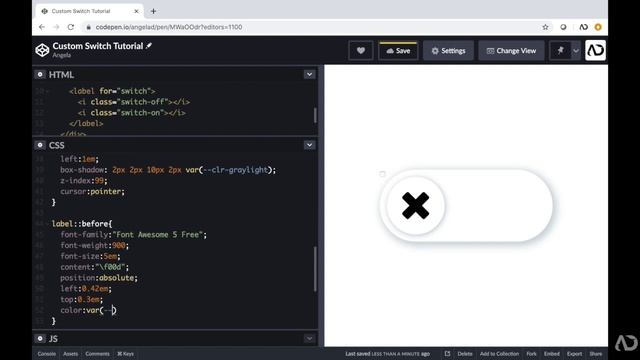Expand JS panel dropdown chevron
The height and width of the screenshot is (360, 640).
pos(309,338)
